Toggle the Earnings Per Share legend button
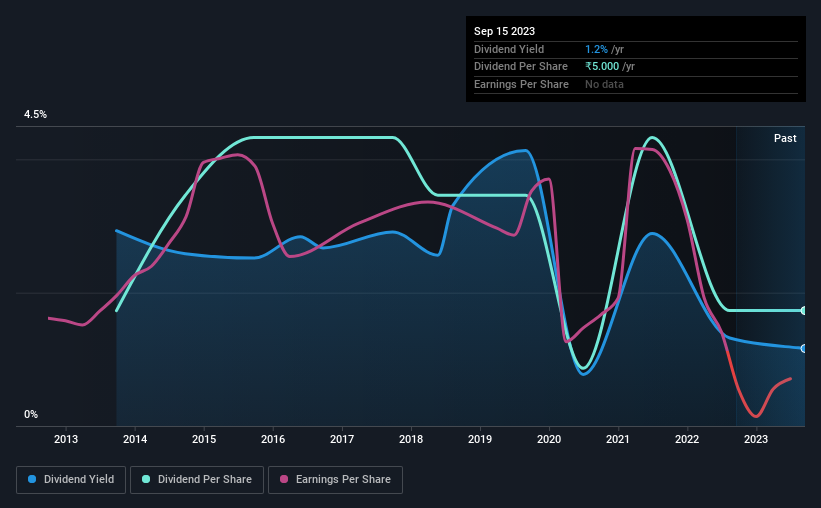821x508 pixels. 335,480
